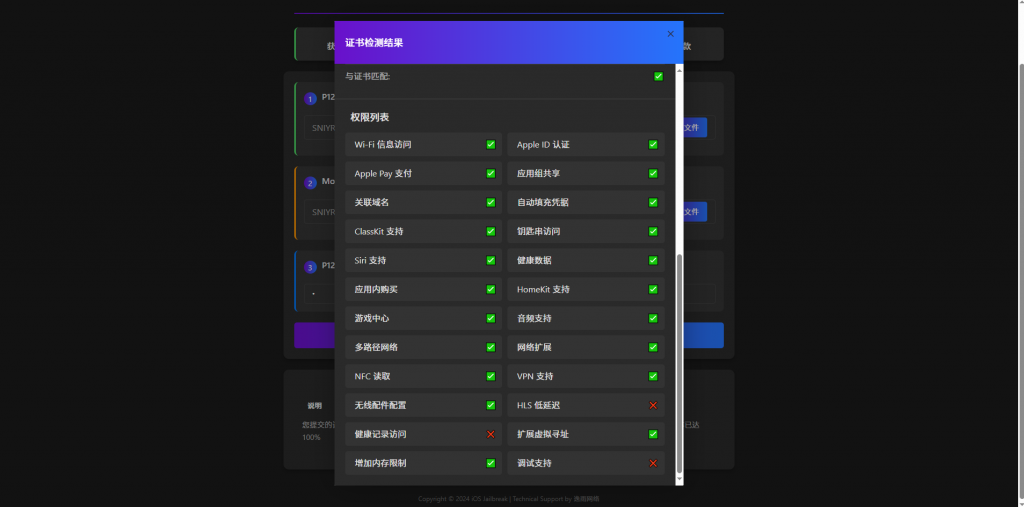The width and height of the screenshot is (1024, 507).
Task: Click the Wi-Fi 信息访问 label
Action: 383,144
